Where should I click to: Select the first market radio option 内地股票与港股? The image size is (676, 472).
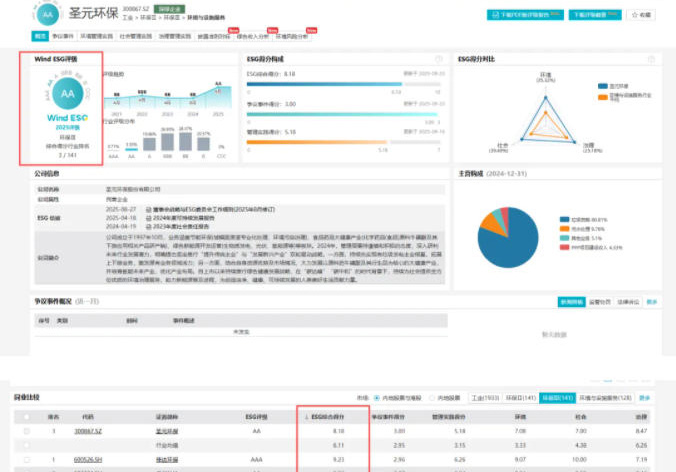377,398
